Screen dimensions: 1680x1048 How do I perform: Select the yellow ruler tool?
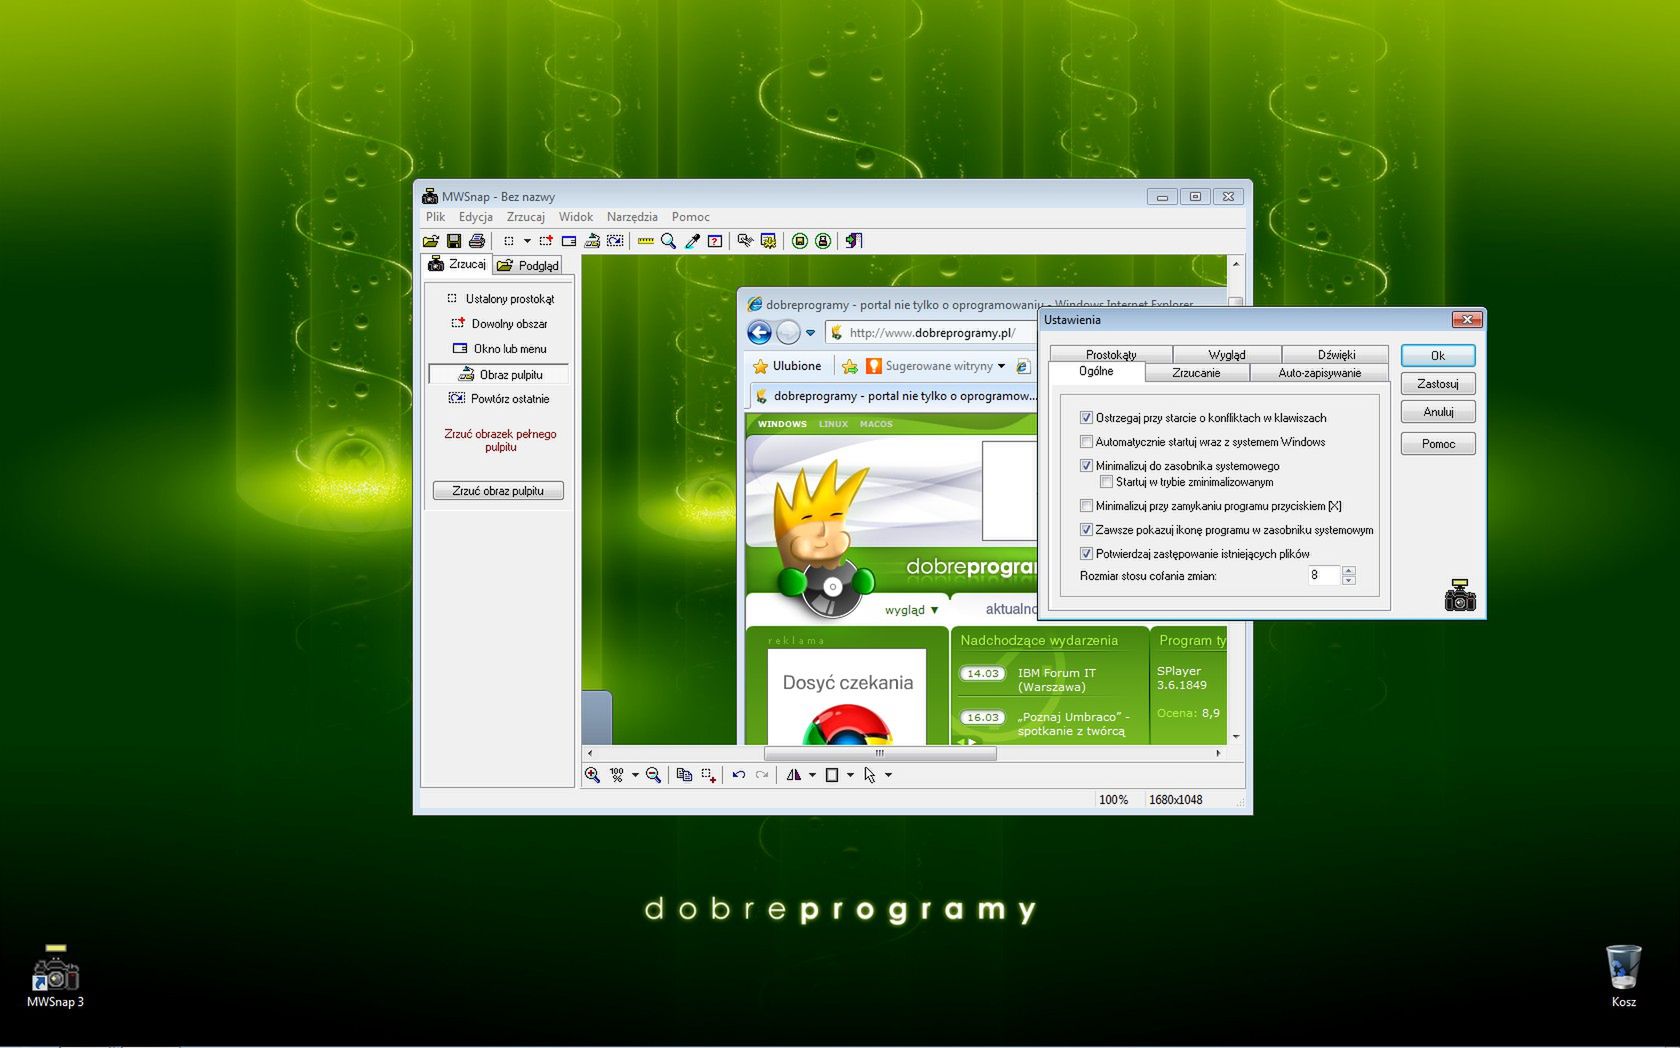pos(646,241)
